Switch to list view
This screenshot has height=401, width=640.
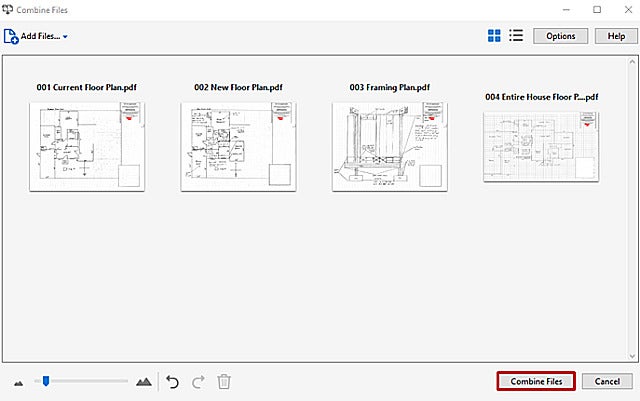click(x=516, y=36)
